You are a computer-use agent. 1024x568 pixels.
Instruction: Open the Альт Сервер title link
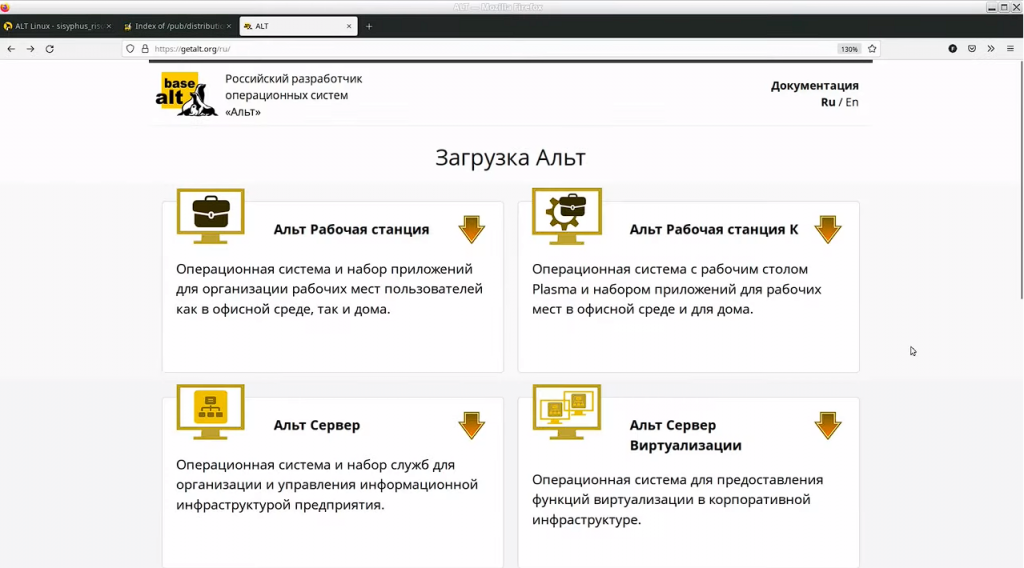click(x=317, y=425)
